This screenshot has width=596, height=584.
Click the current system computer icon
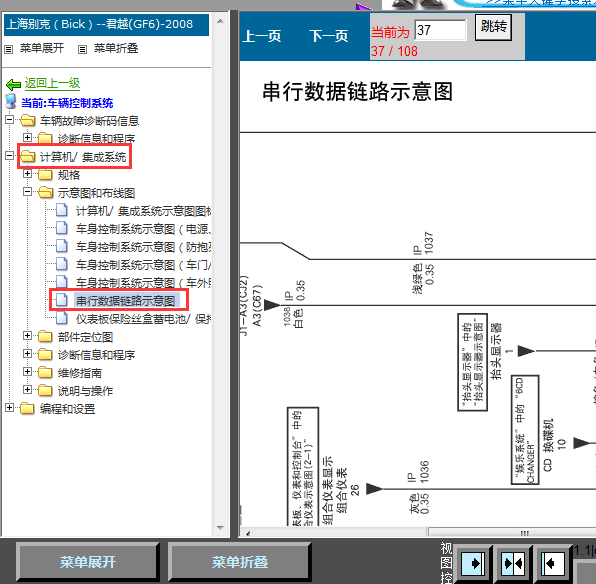pyautogui.click(x=11, y=102)
